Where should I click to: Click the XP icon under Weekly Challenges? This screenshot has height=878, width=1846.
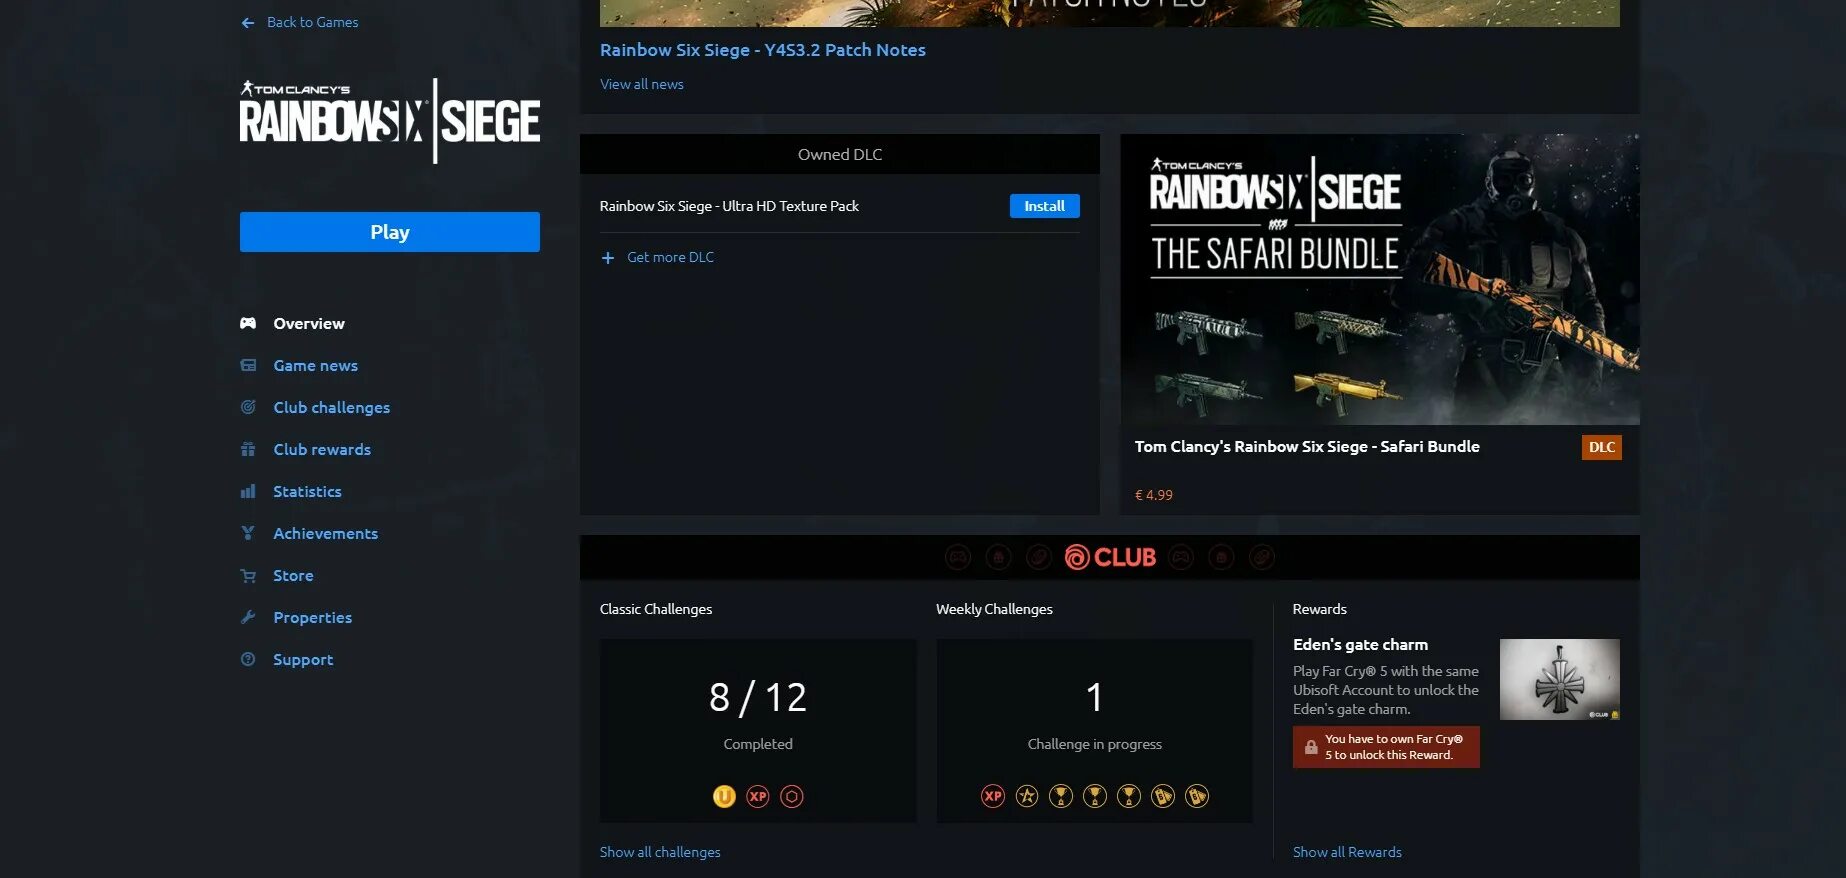(993, 796)
